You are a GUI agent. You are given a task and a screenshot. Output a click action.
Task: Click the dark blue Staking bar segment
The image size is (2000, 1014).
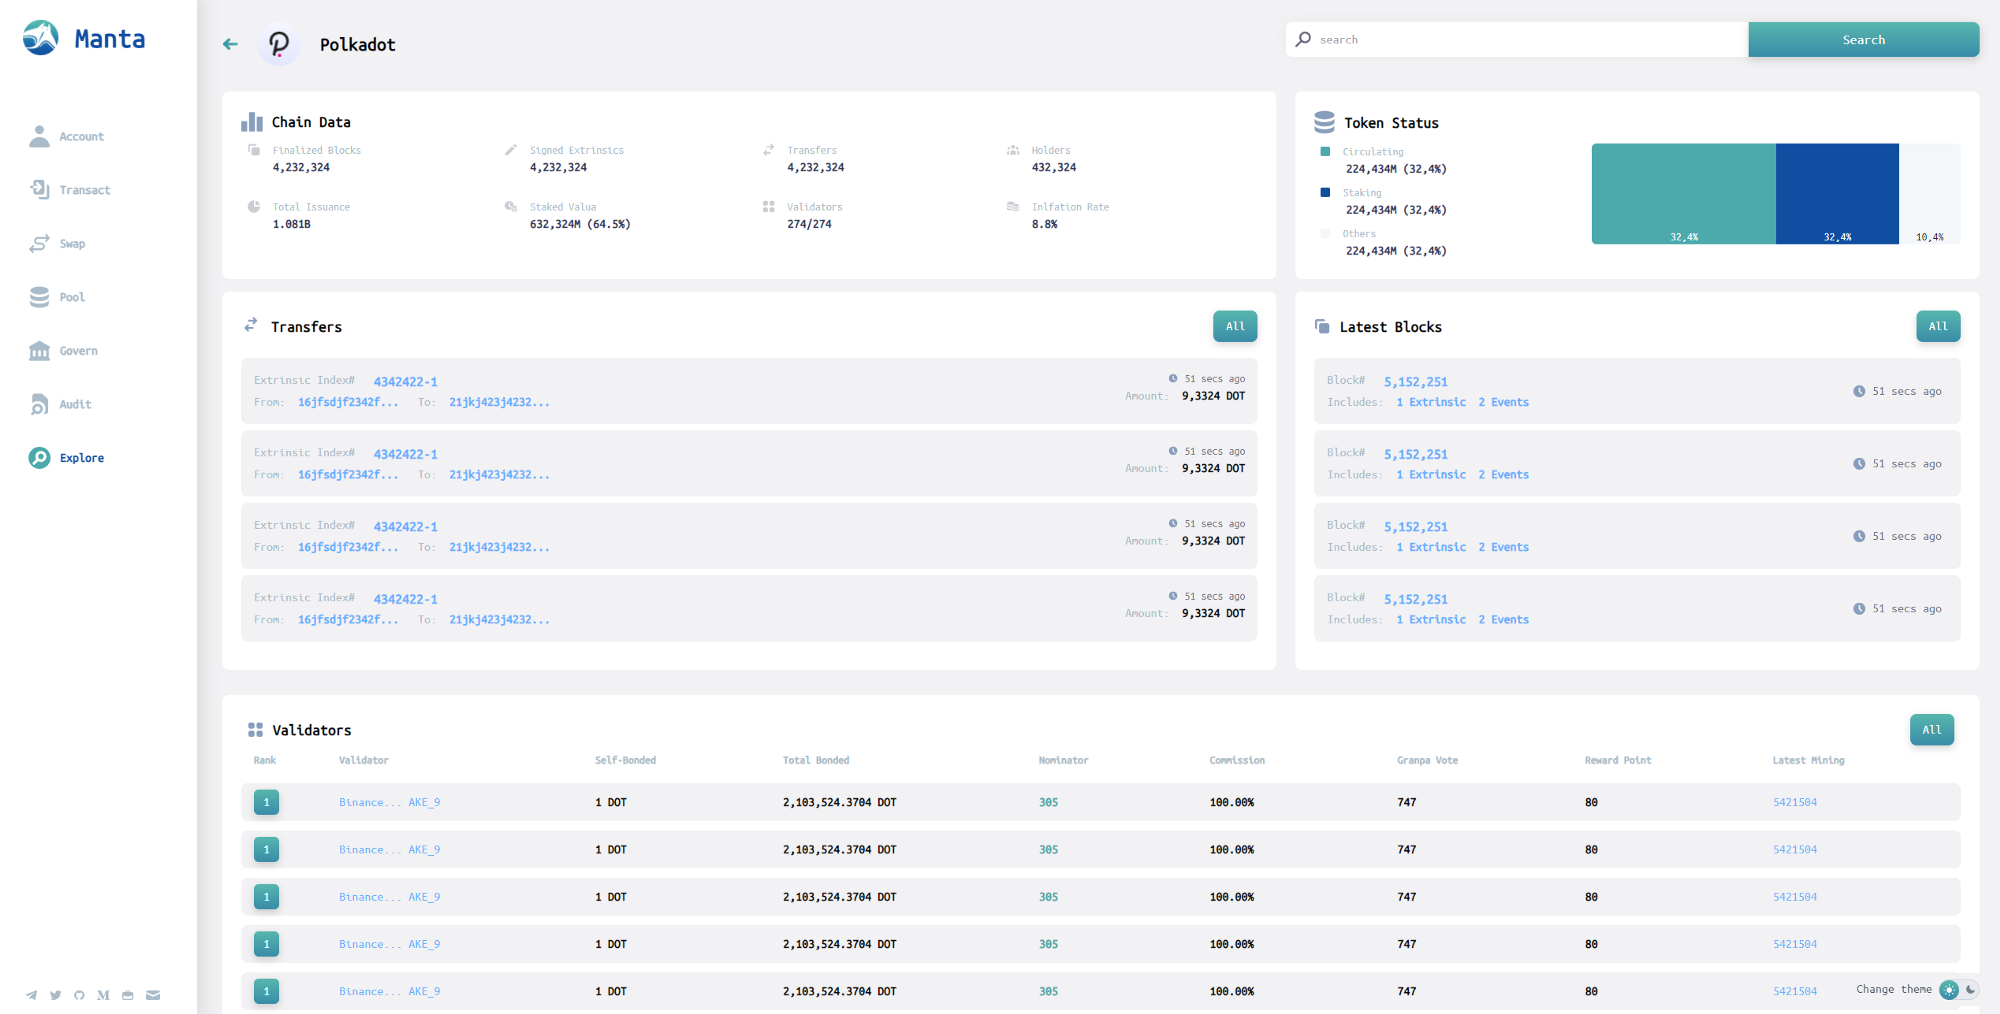(x=1837, y=194)
